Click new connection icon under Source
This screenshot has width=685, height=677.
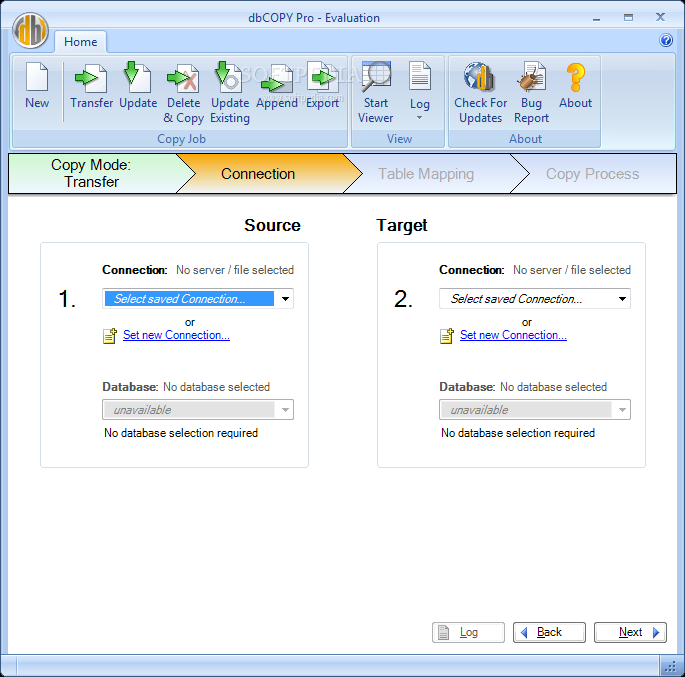110,336
